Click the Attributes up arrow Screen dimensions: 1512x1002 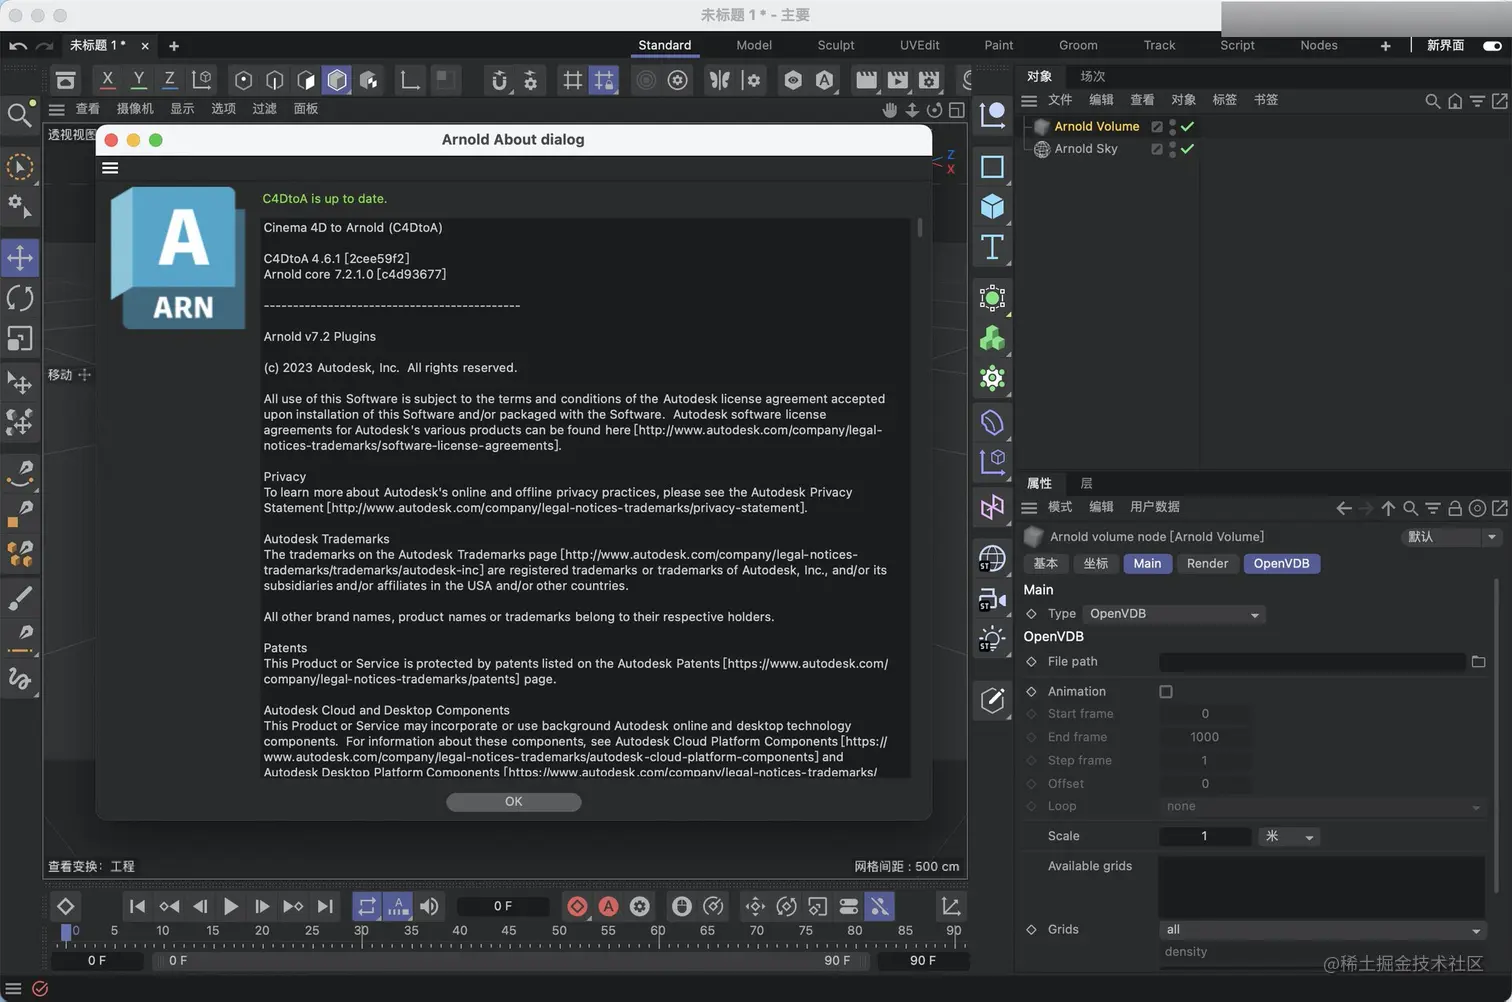[1388, 508]
